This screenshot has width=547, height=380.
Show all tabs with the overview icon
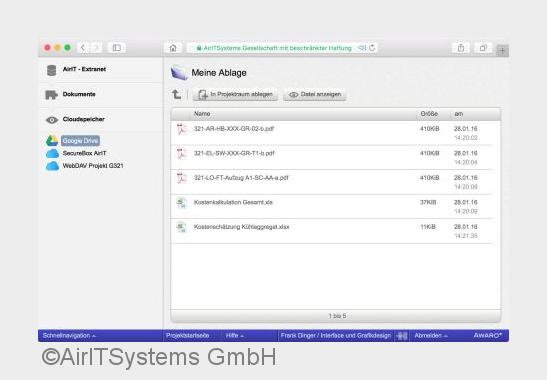483,48
